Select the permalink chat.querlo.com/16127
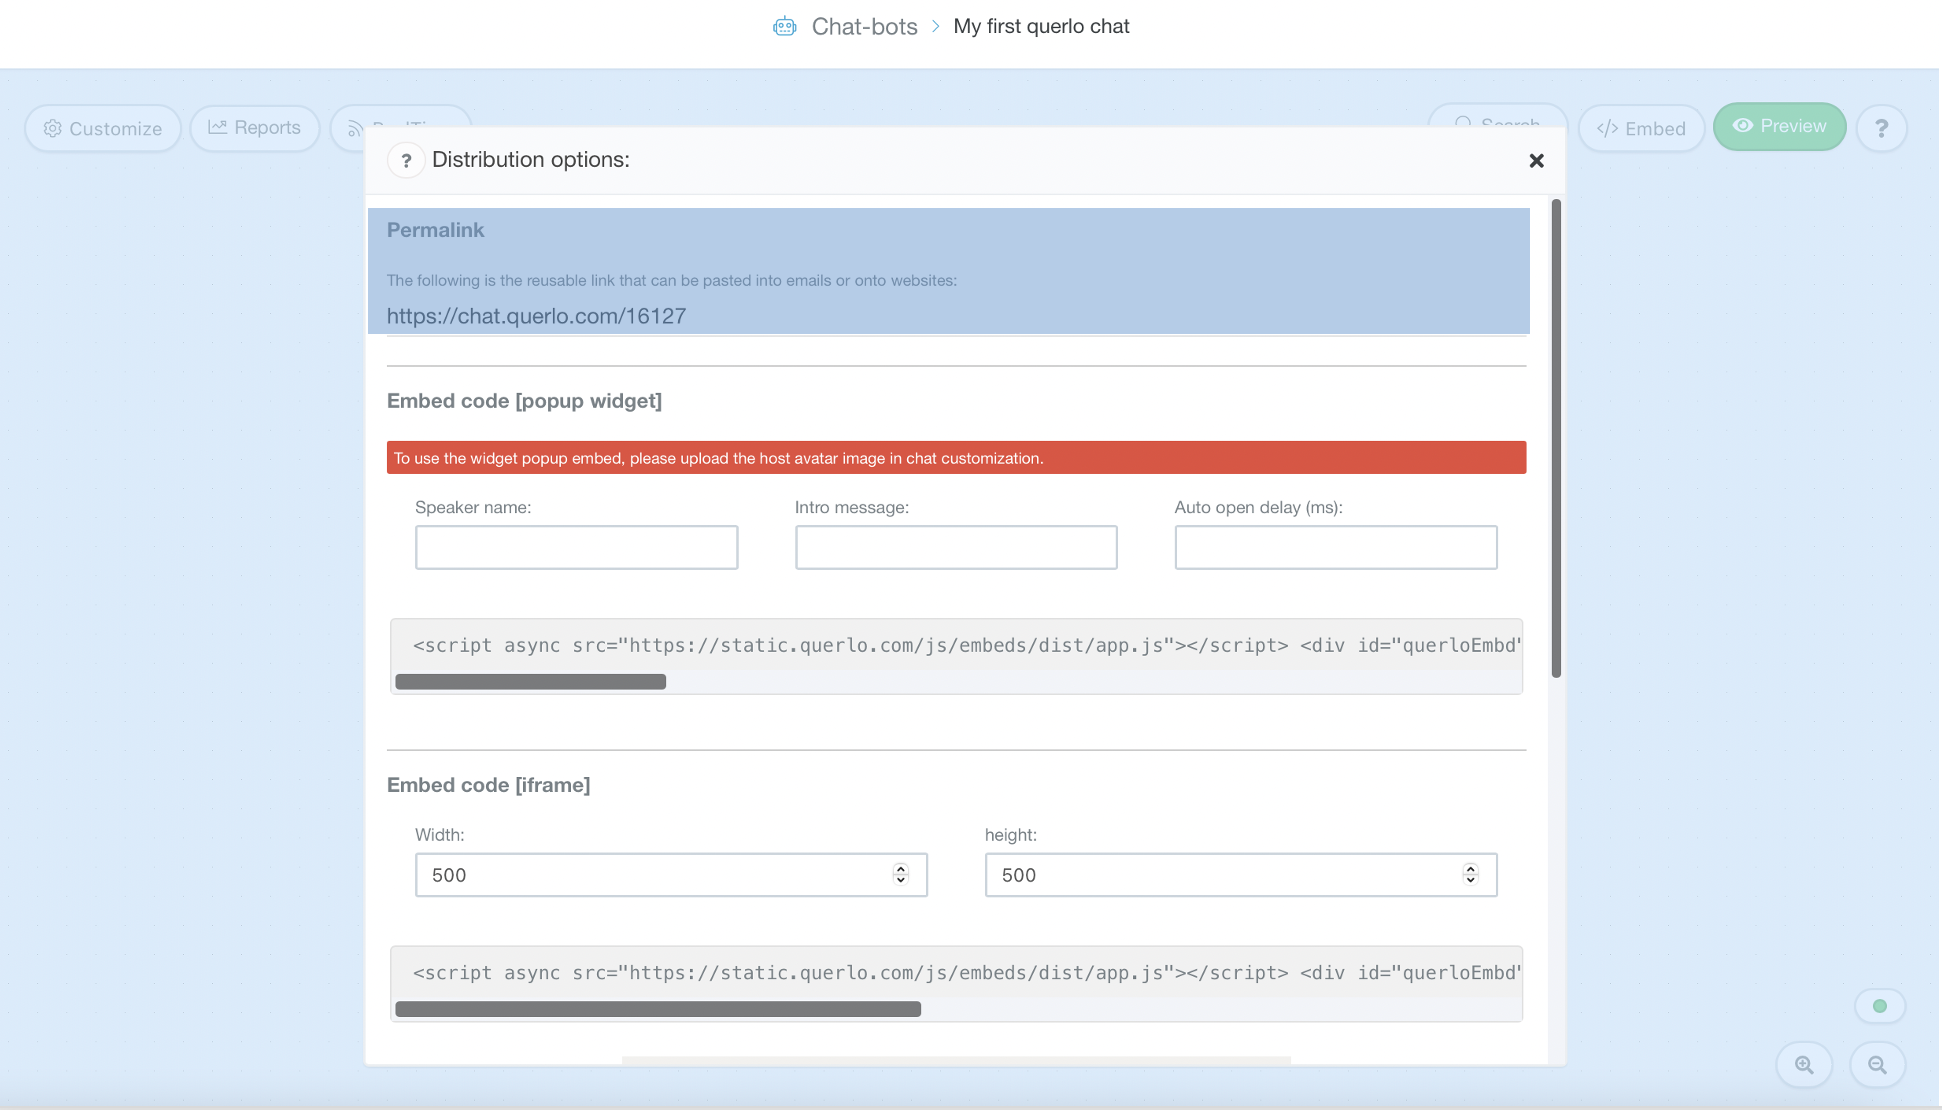The width and height of the screenshot is (1942, 1110). pos(537,316)
